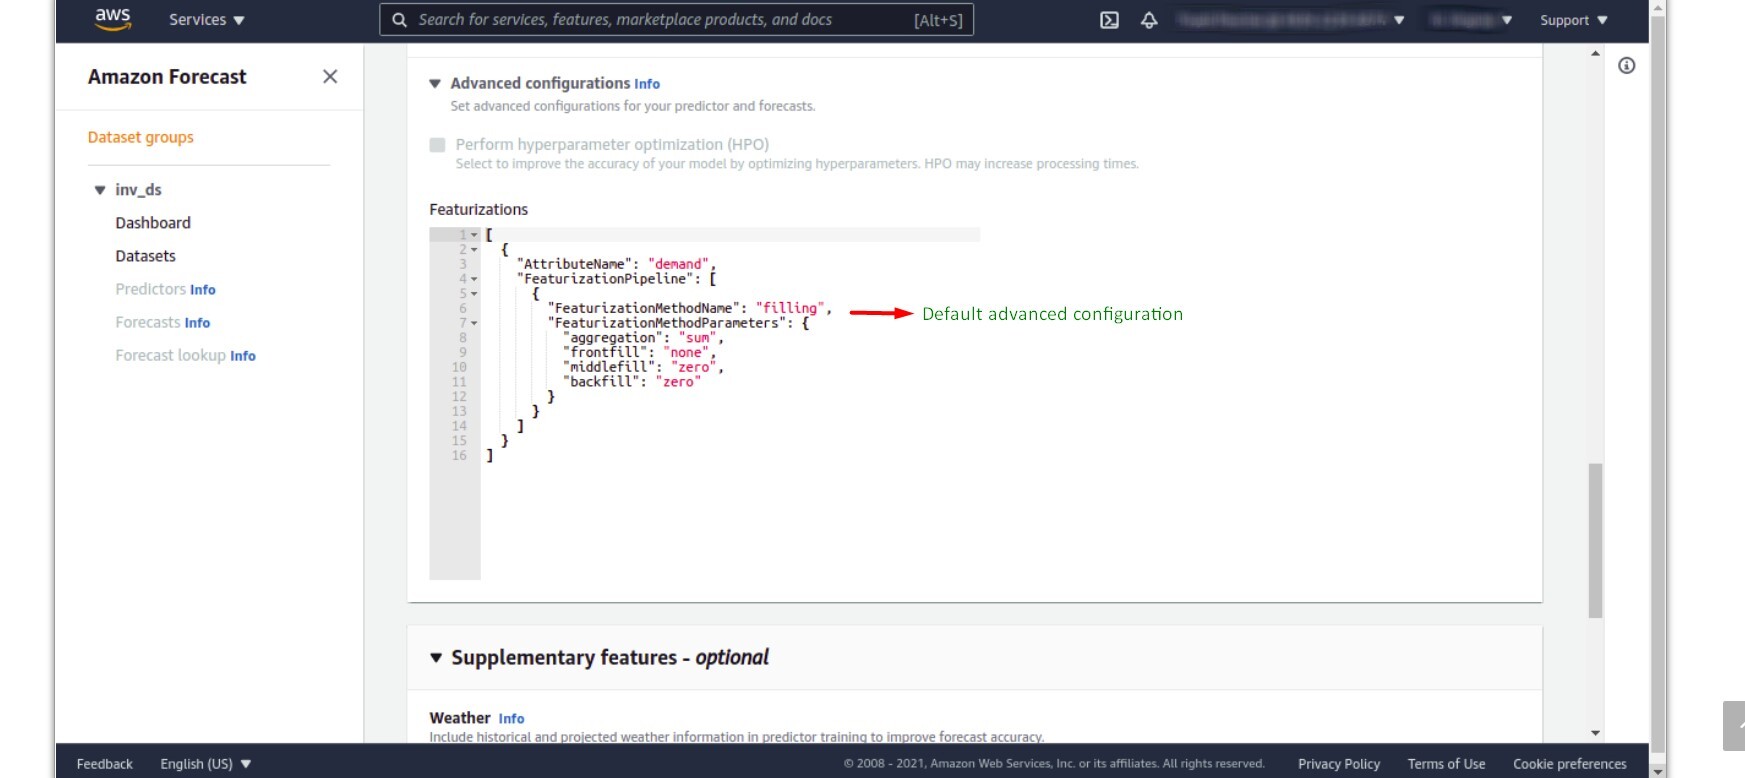Open the Datasets page

(x=145, y=256)
